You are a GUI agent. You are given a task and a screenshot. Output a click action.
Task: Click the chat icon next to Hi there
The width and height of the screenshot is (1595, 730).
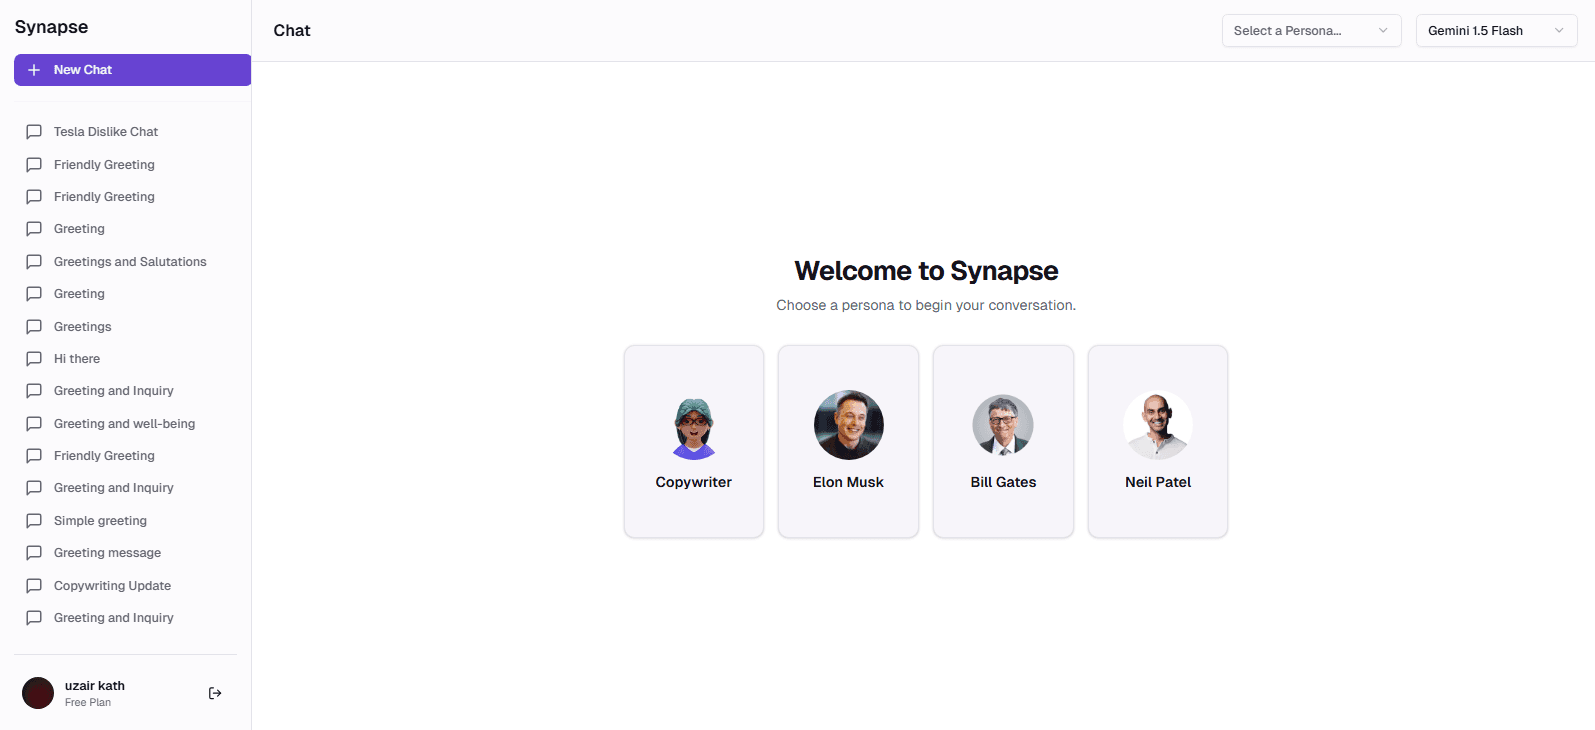(34, 359)
